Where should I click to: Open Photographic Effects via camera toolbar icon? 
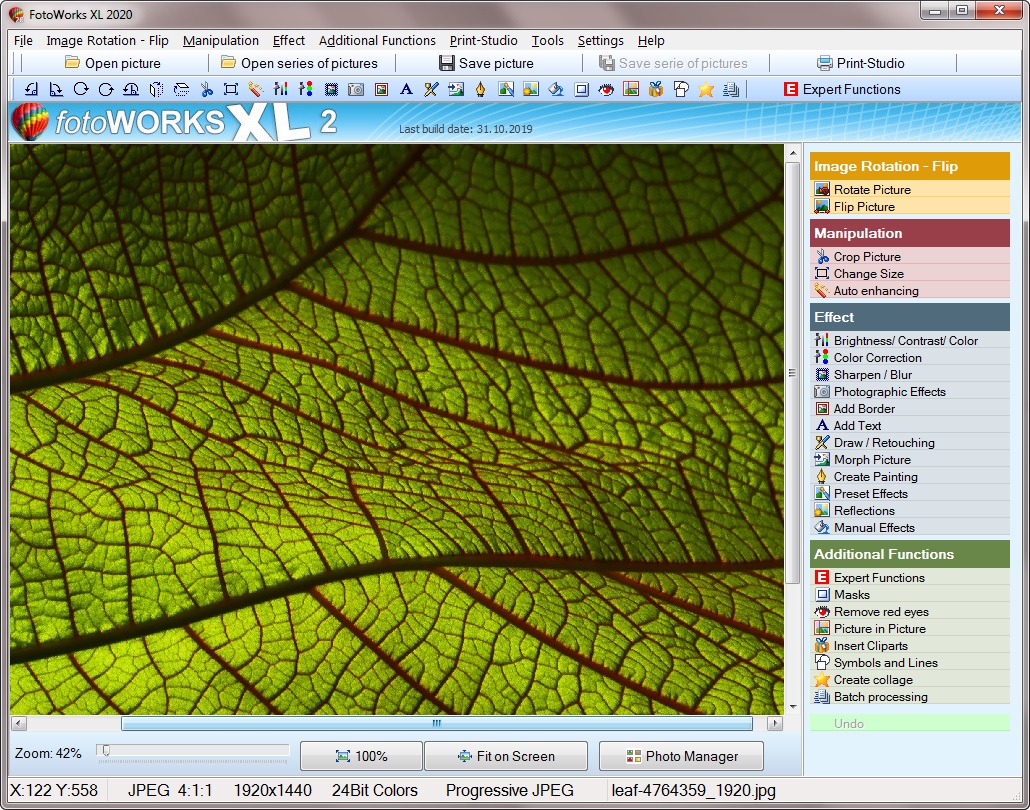pos(356,89)
